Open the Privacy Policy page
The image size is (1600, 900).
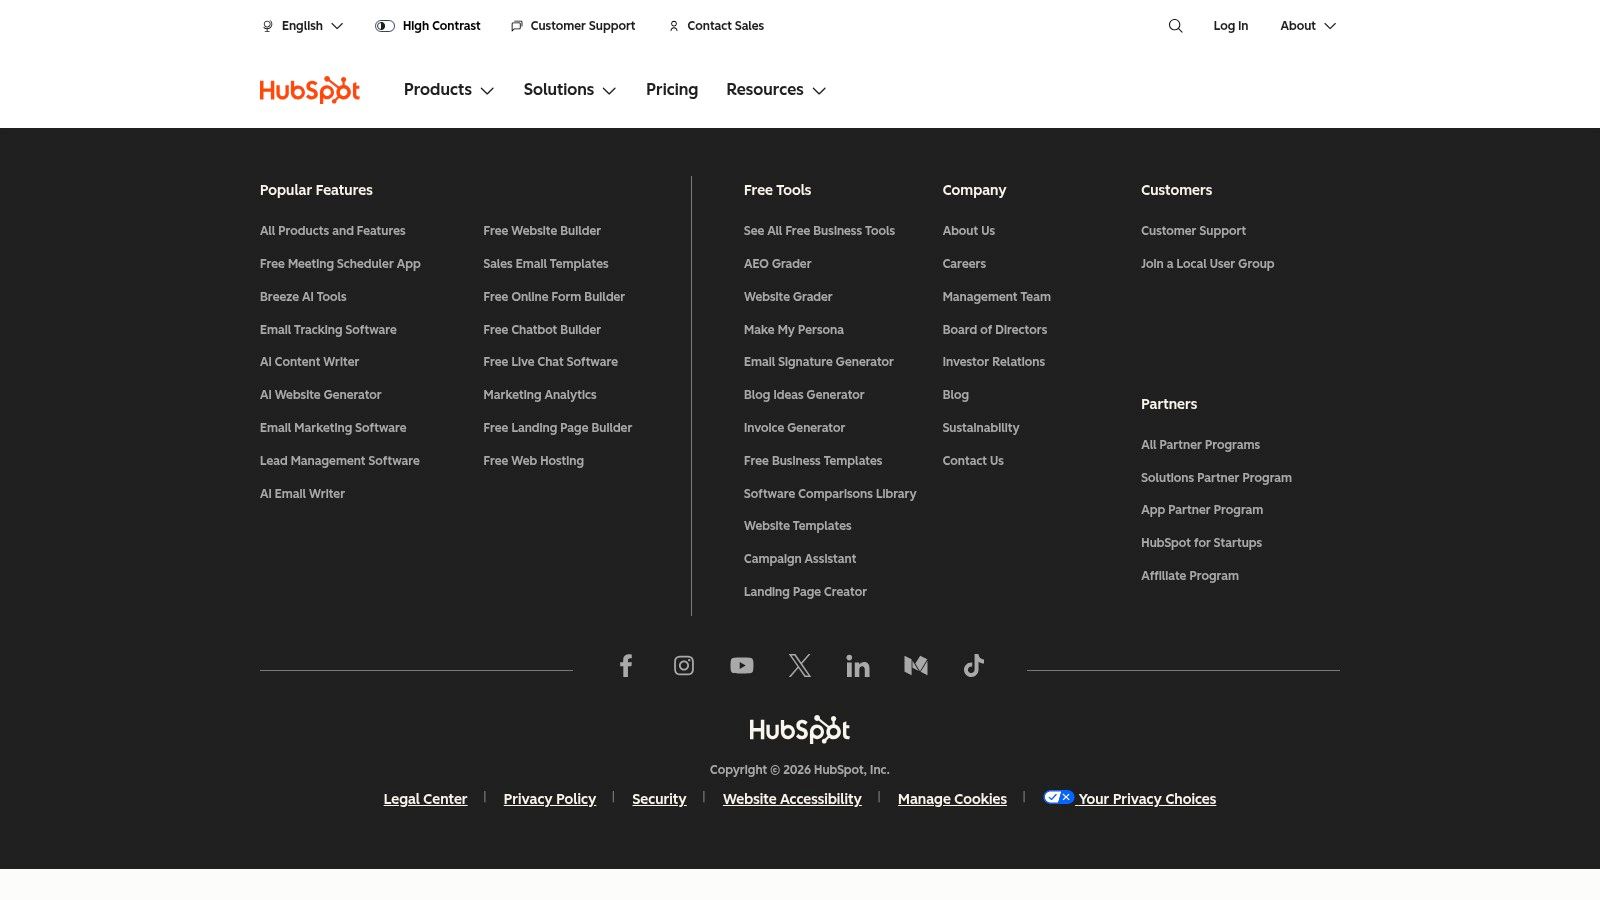click(x=549, y=798)
